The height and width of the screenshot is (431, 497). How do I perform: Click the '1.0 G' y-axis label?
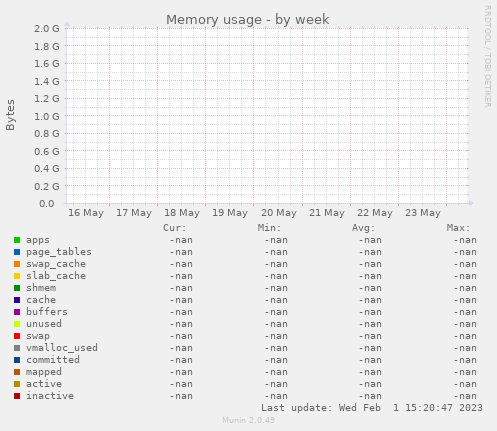click(47, 117)
